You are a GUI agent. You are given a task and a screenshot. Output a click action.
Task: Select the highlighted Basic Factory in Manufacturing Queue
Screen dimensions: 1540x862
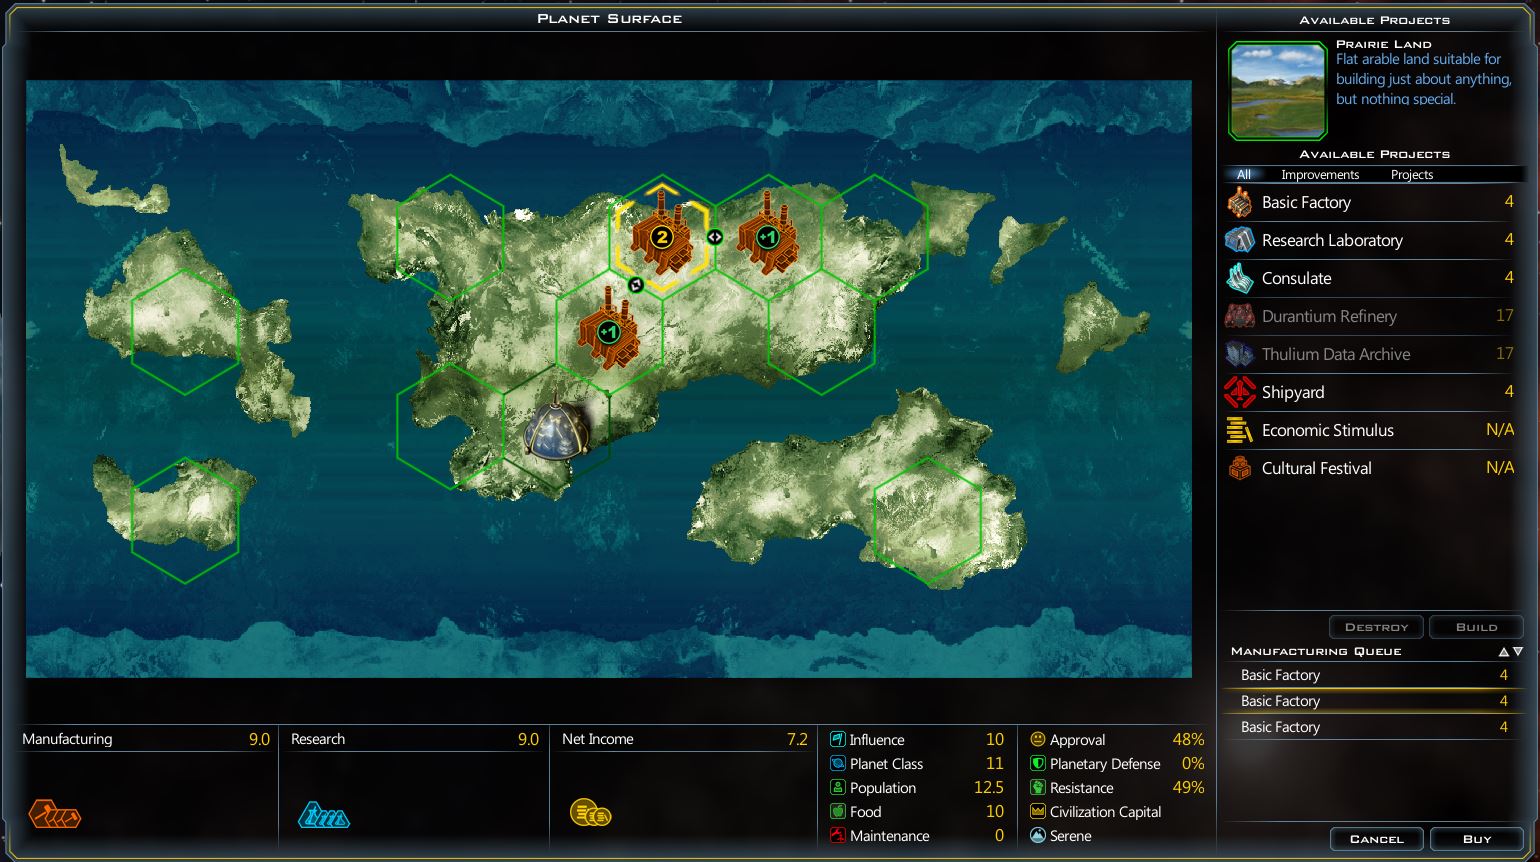1372,701
